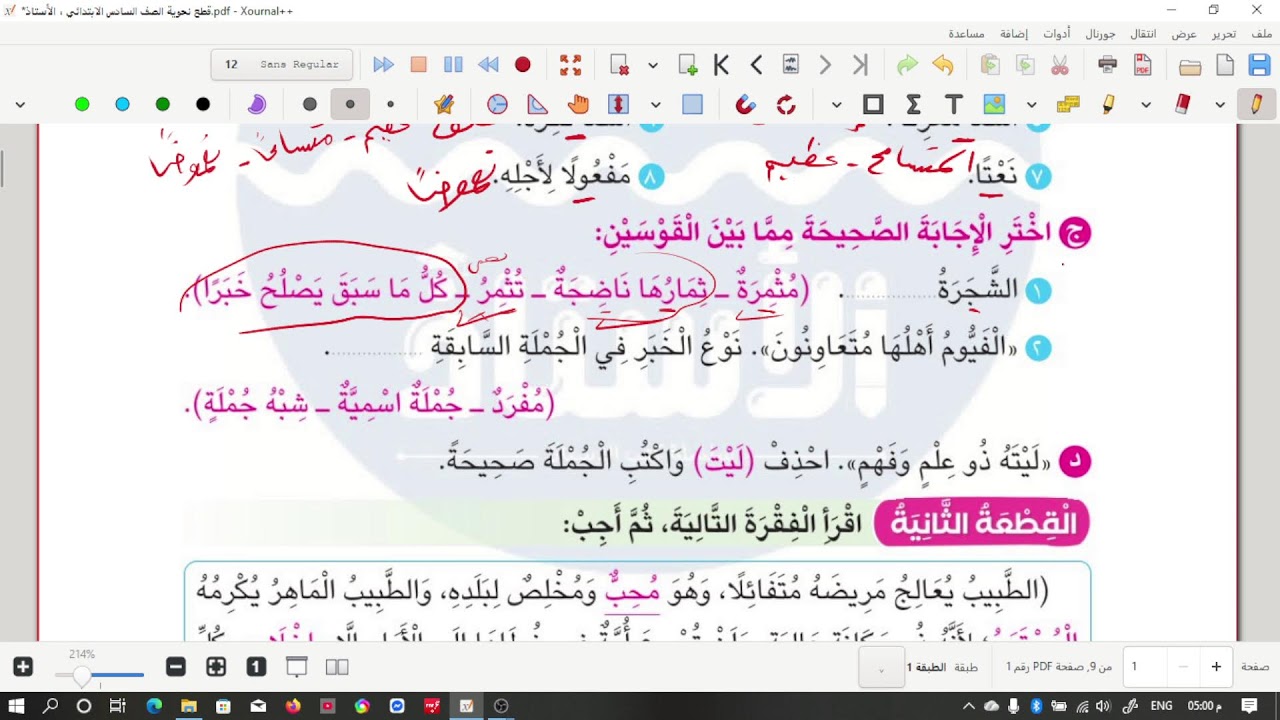Viewport: 1280px width, 720px height.
Task: Toggle grid snapping magnet icon
Action: 746,104
